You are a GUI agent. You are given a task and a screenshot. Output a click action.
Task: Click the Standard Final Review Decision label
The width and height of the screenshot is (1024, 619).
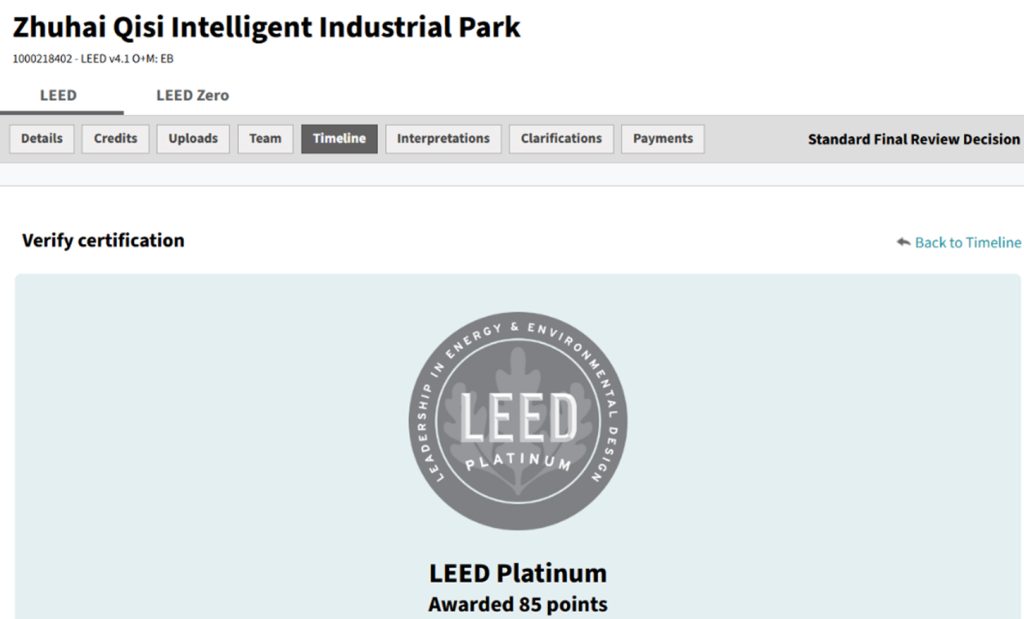pos(913,140)
